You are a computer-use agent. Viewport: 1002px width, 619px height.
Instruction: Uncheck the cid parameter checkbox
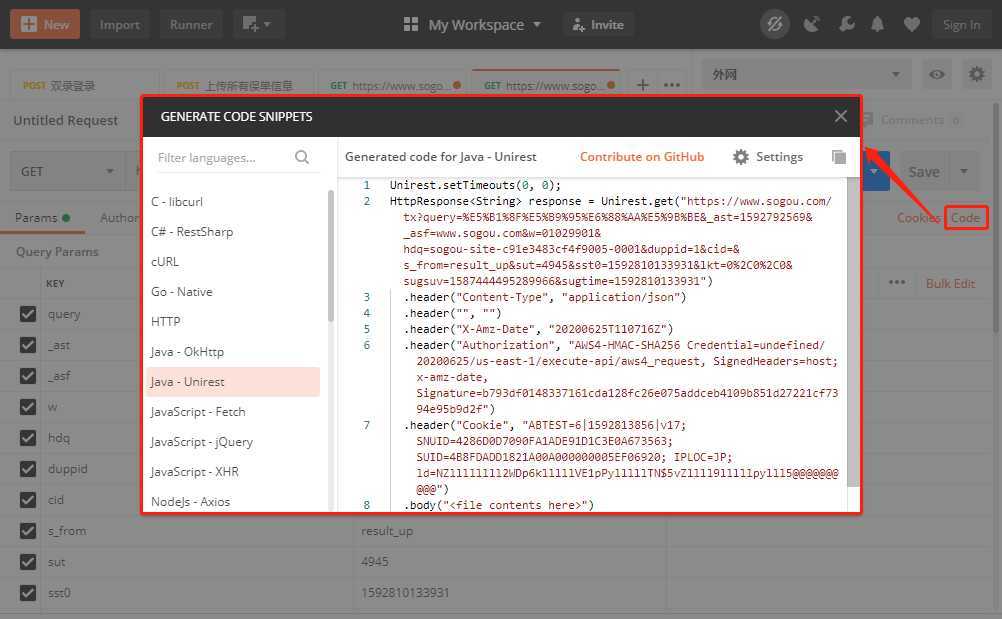tap(27, 500)
